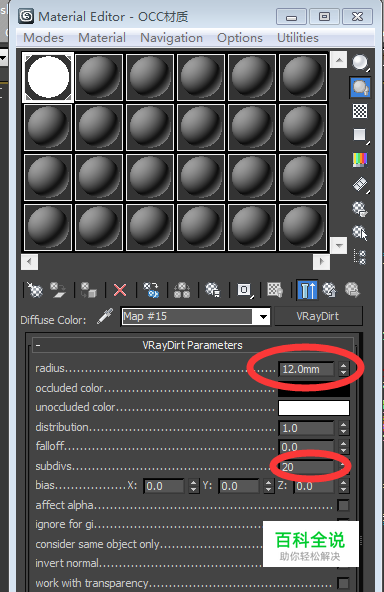The image size is (384, 592).
Task: Pick material with the eyedropper icon
Action: 105,316
